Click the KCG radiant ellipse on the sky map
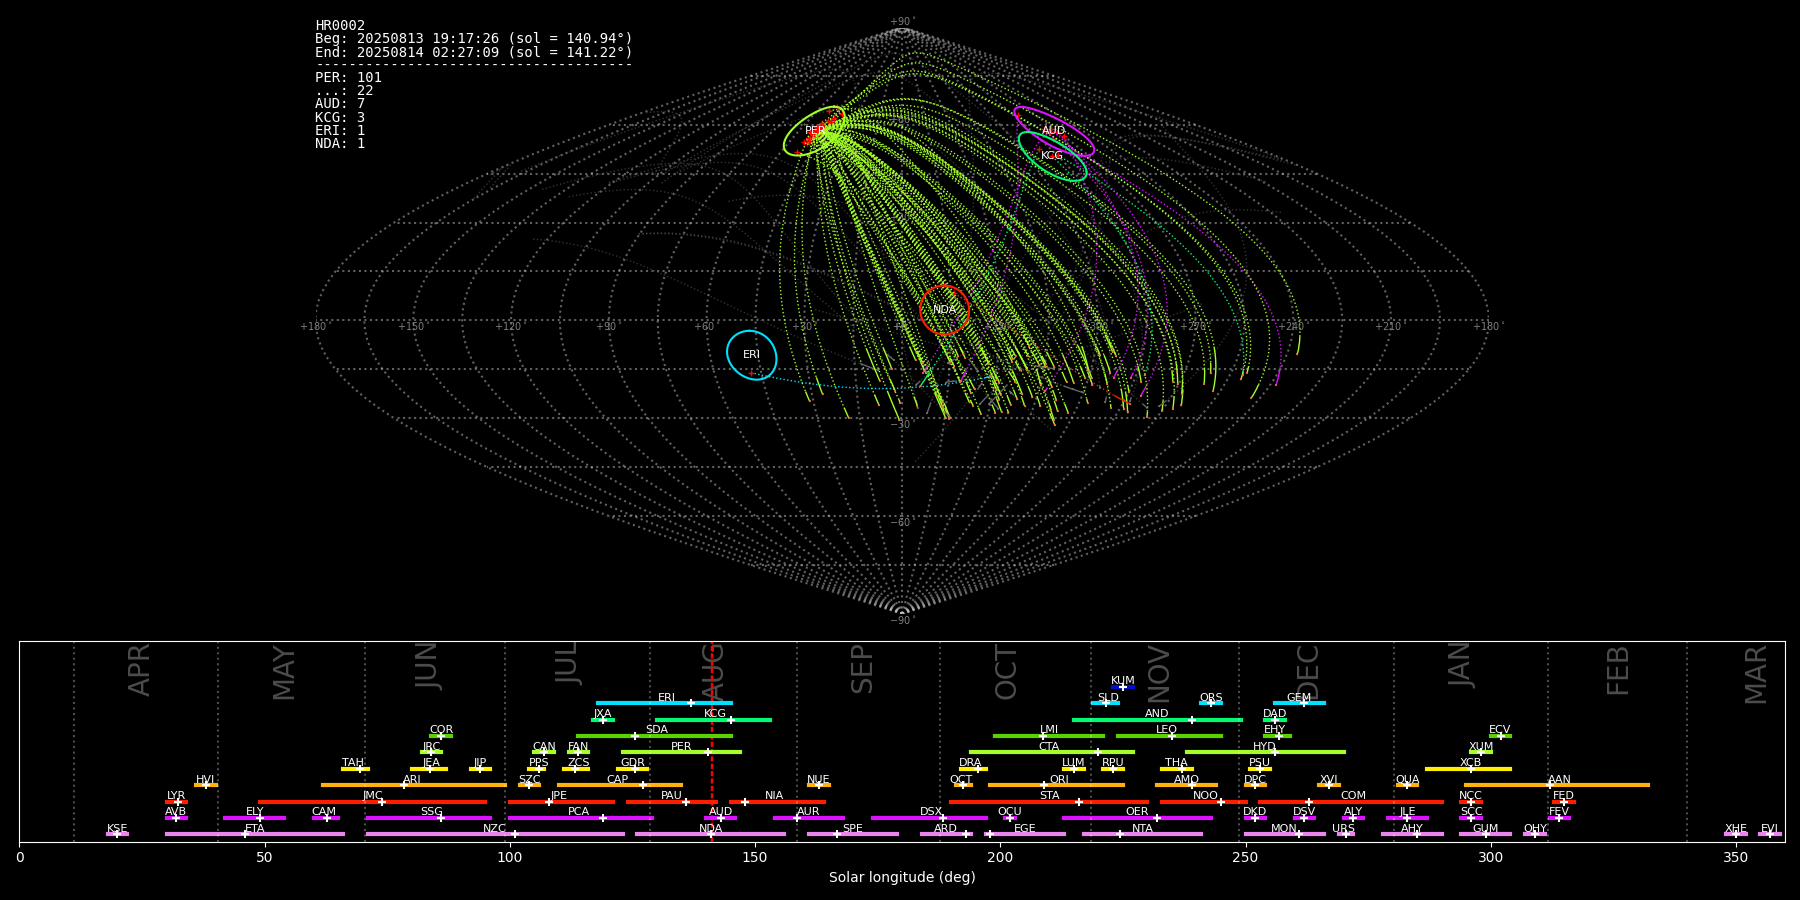The image size is (1800, 900). coord(1052,156)
